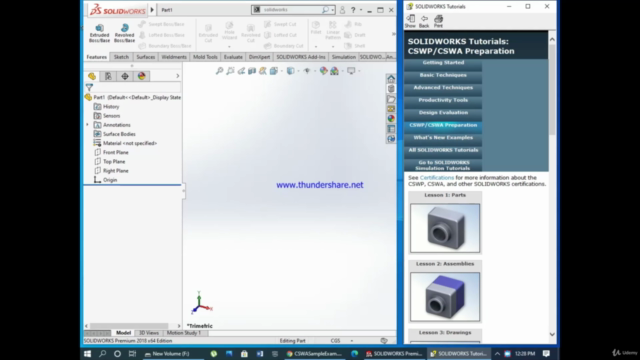The image size is (640, 360).
Task: Expand the CommandManager overflow chevron
Action: (x=393, y=34)
